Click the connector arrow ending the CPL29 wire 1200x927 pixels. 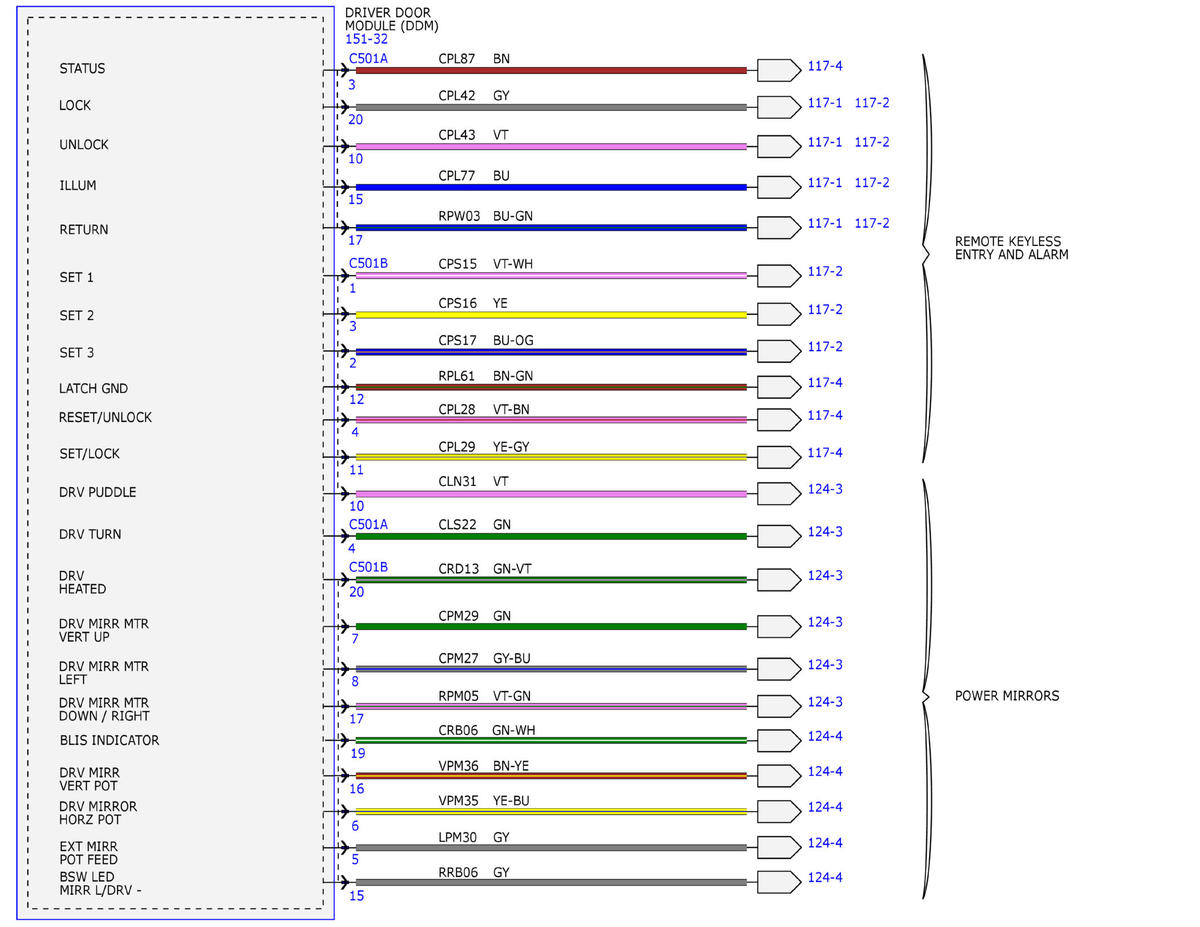[778, 457]
